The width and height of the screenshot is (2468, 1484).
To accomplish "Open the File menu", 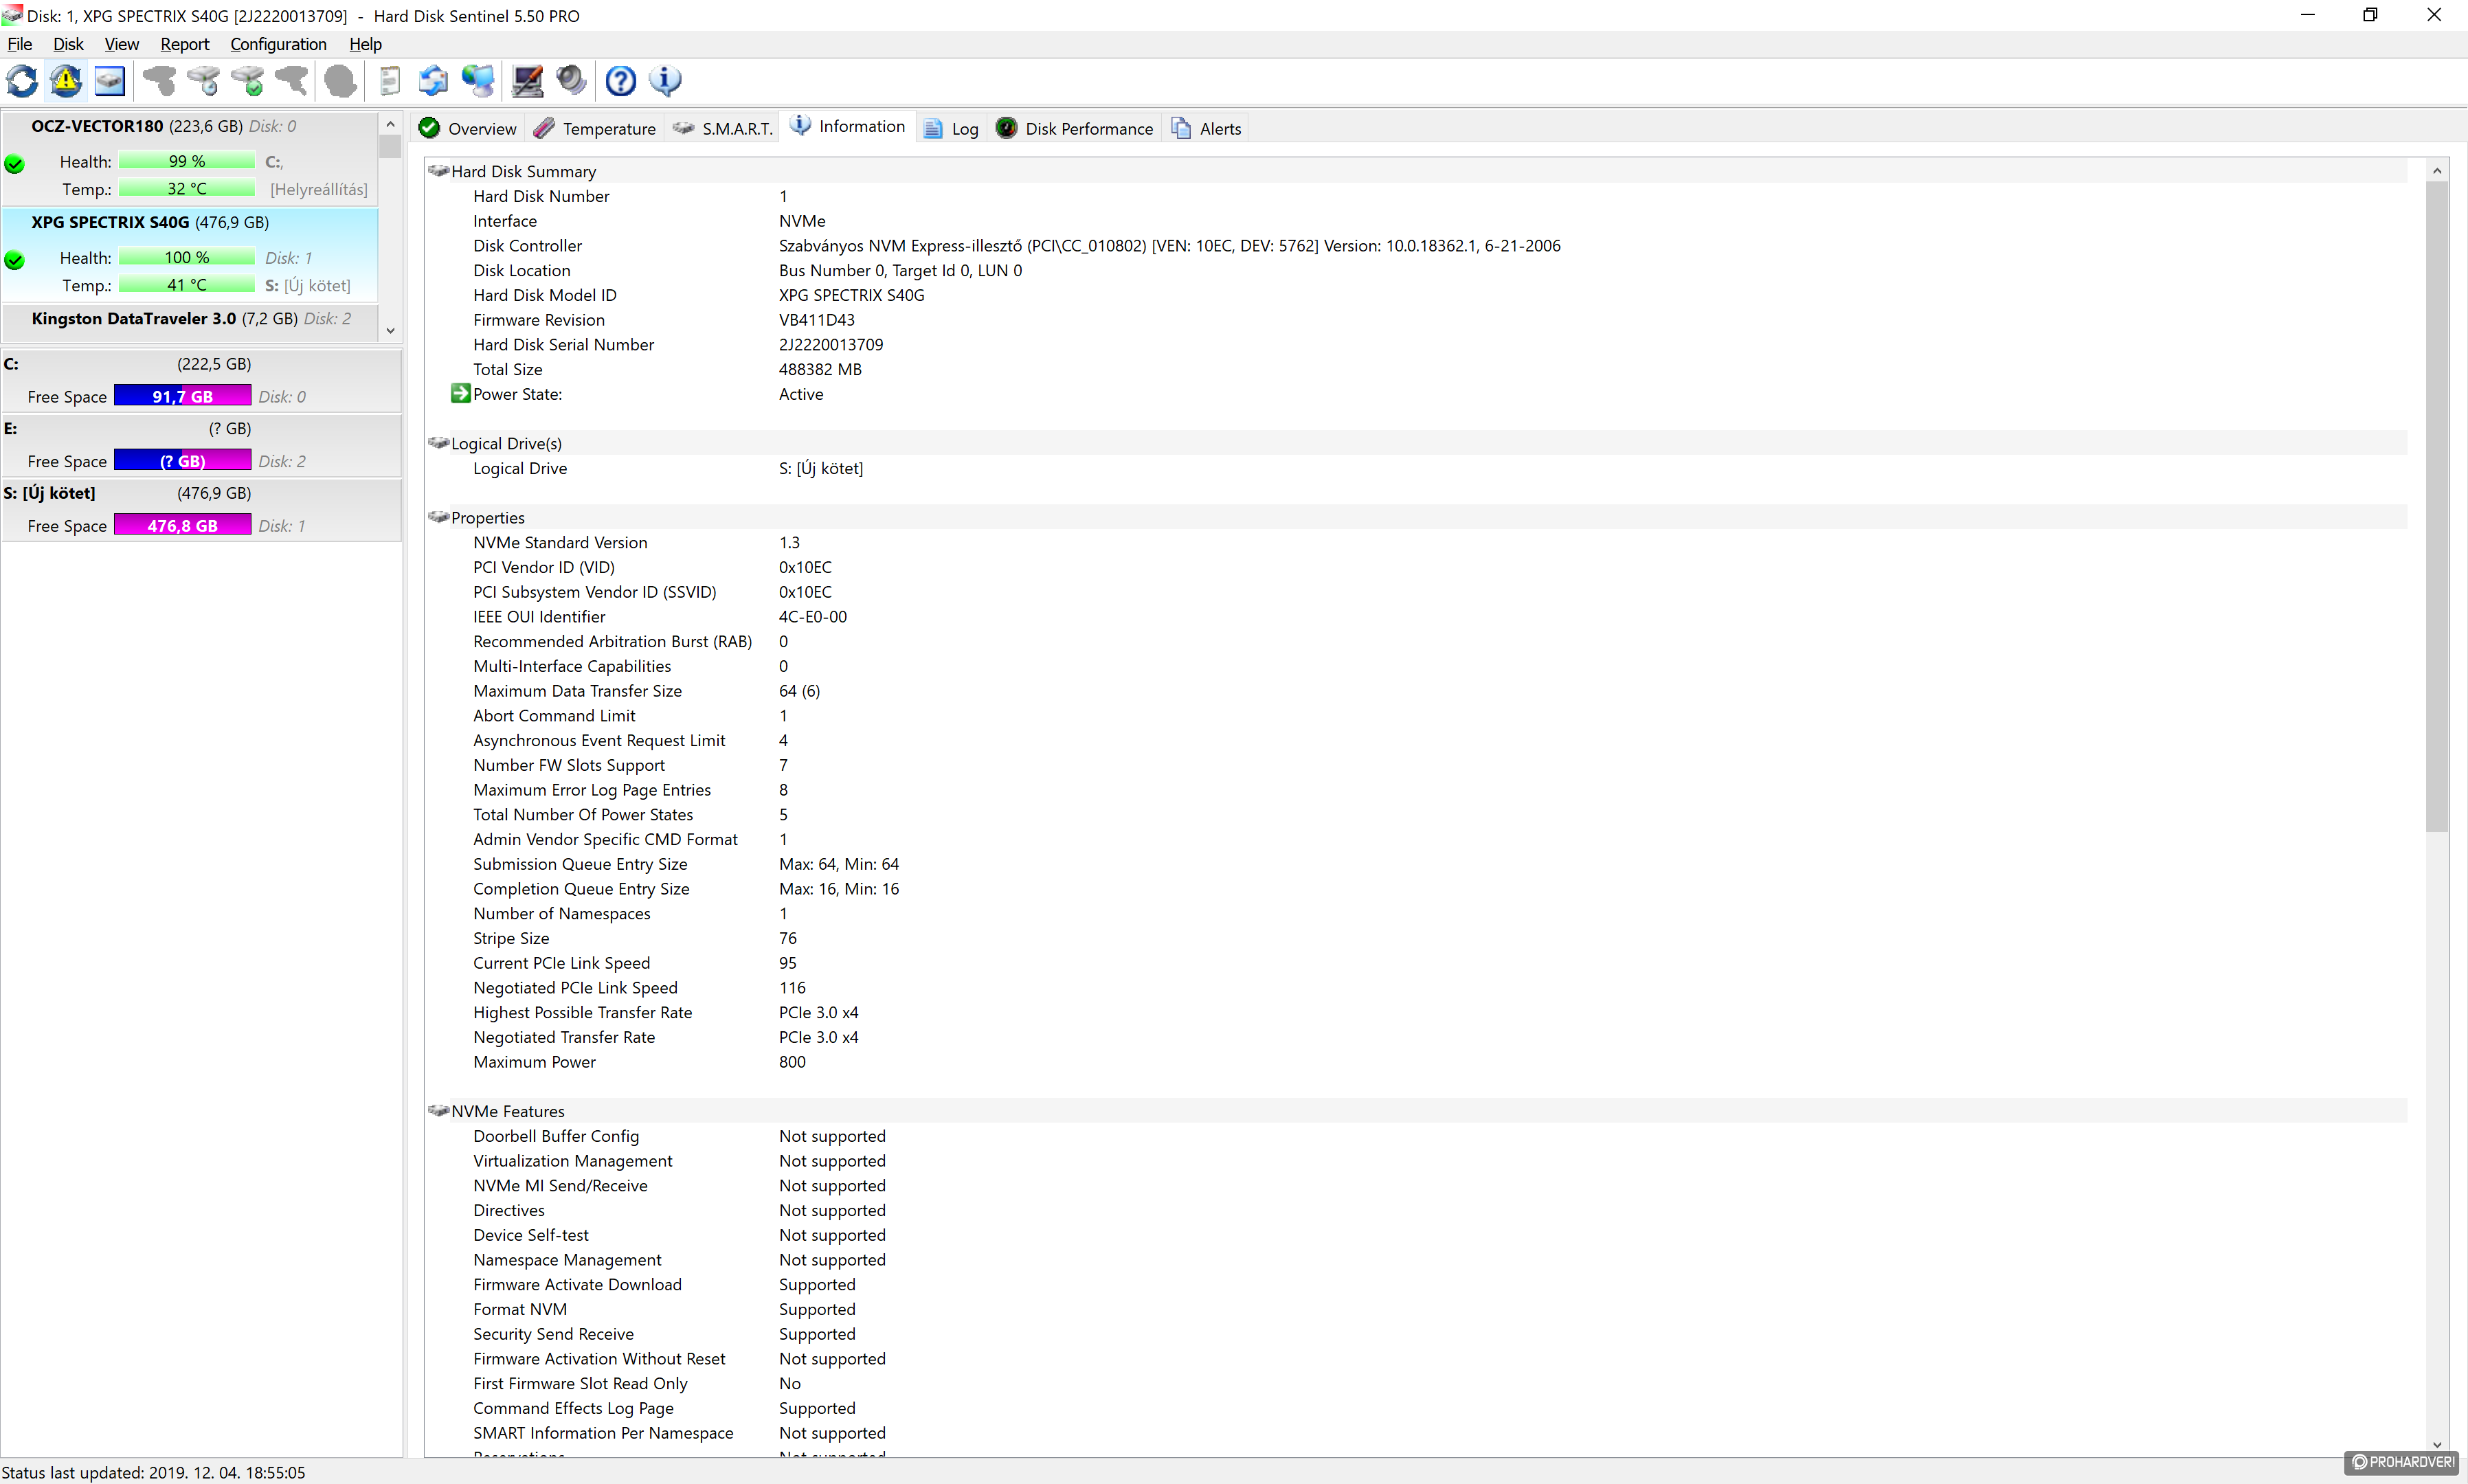I will [x=19, y=44].
